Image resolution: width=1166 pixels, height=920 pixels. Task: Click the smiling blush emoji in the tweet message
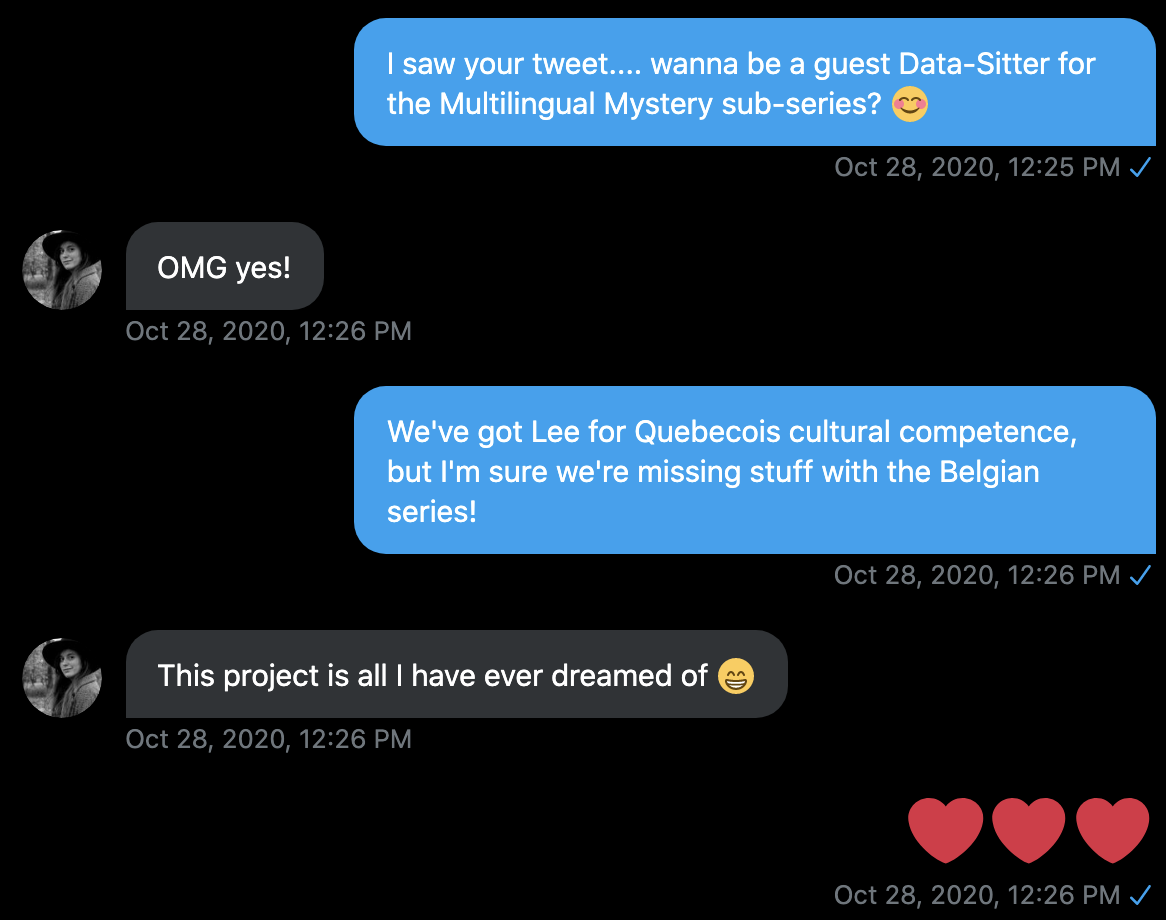(x=909, y=104)
